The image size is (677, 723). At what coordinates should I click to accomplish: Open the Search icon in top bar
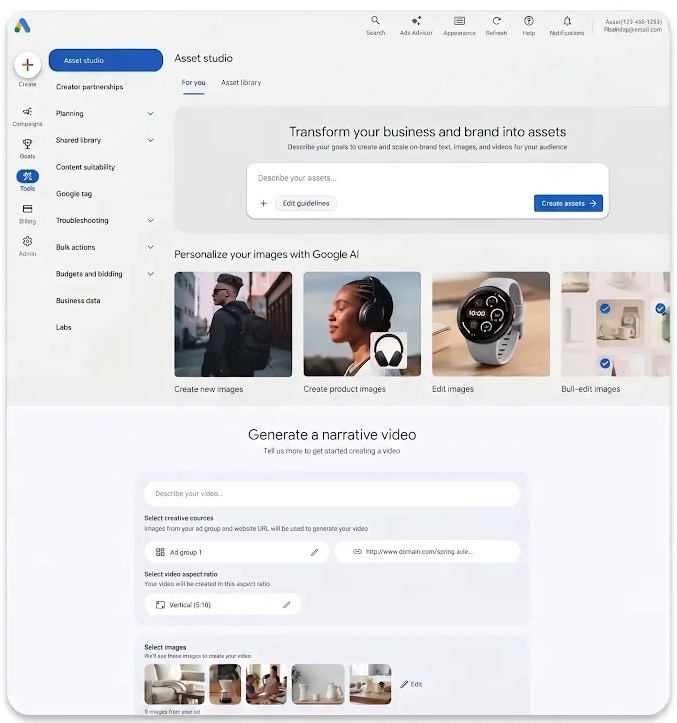point(375,20)
